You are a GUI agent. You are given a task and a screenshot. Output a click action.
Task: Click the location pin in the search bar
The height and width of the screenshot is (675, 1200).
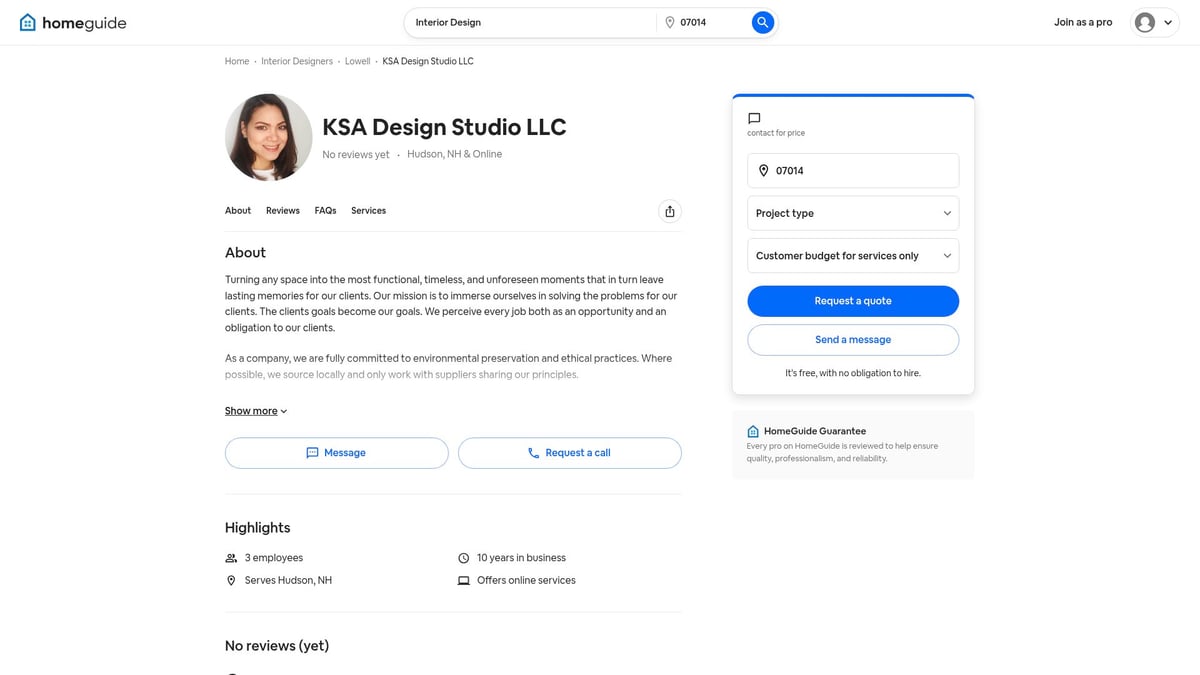(670, 22)
